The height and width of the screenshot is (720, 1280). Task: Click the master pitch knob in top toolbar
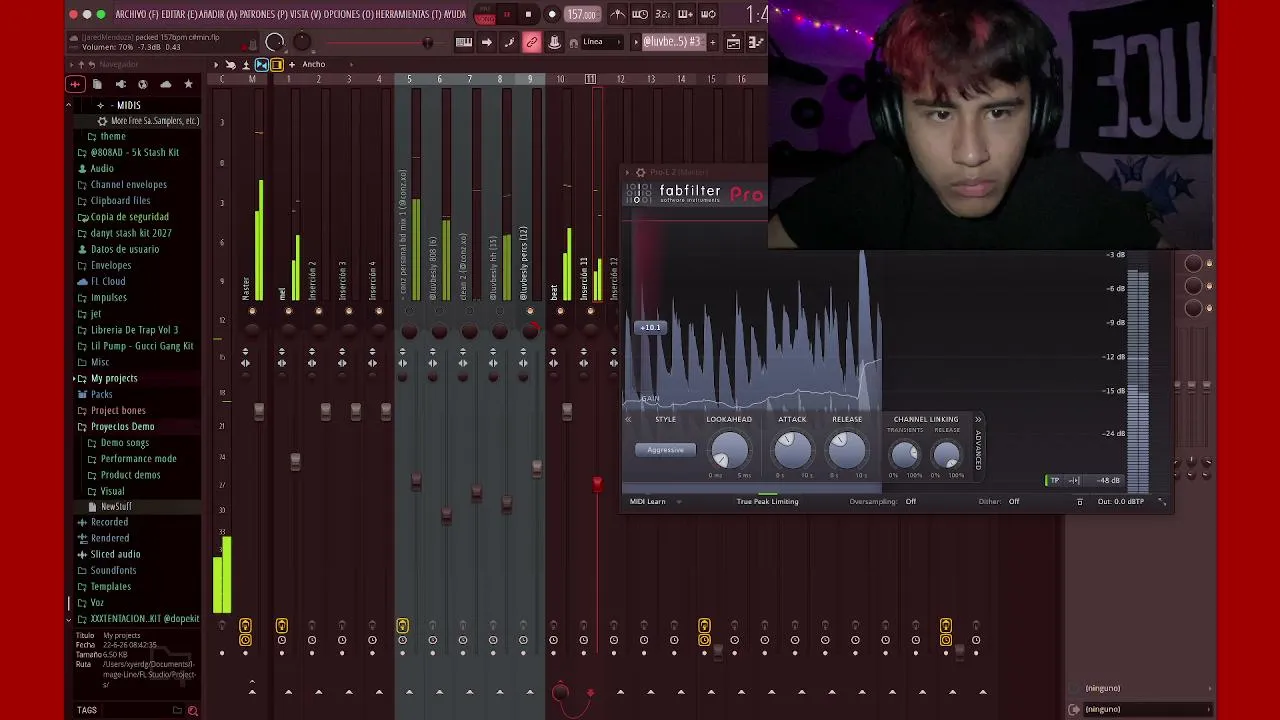click(x=301, y=42)
